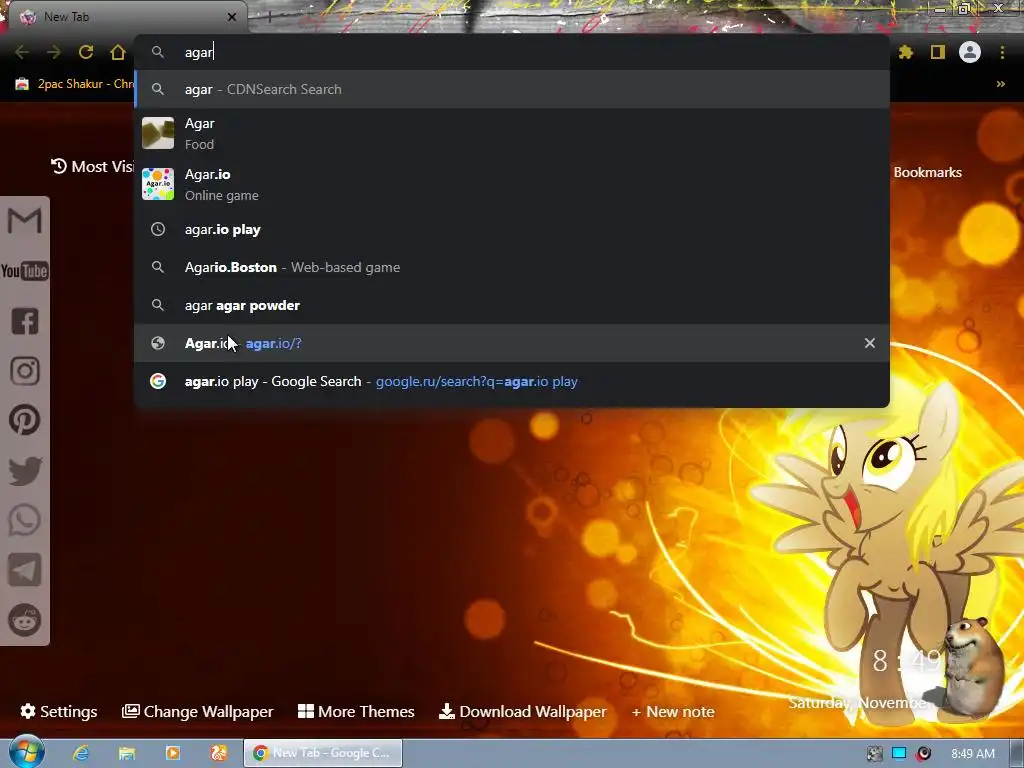Screen dimensions: 1024x768
Task: Choose agar agar powder suggestion
Action: point(512,305)
